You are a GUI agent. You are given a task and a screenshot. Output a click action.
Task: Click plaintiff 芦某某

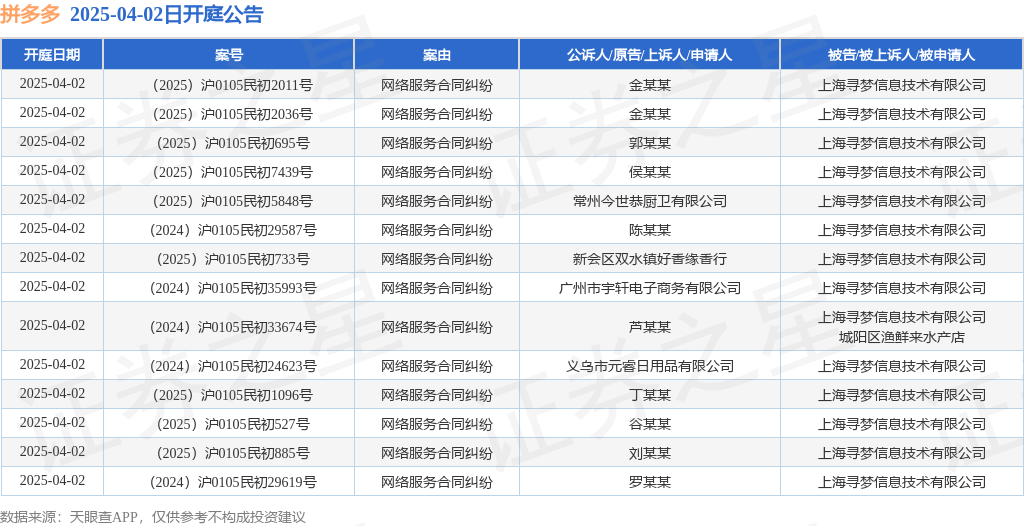pos(650,327)
